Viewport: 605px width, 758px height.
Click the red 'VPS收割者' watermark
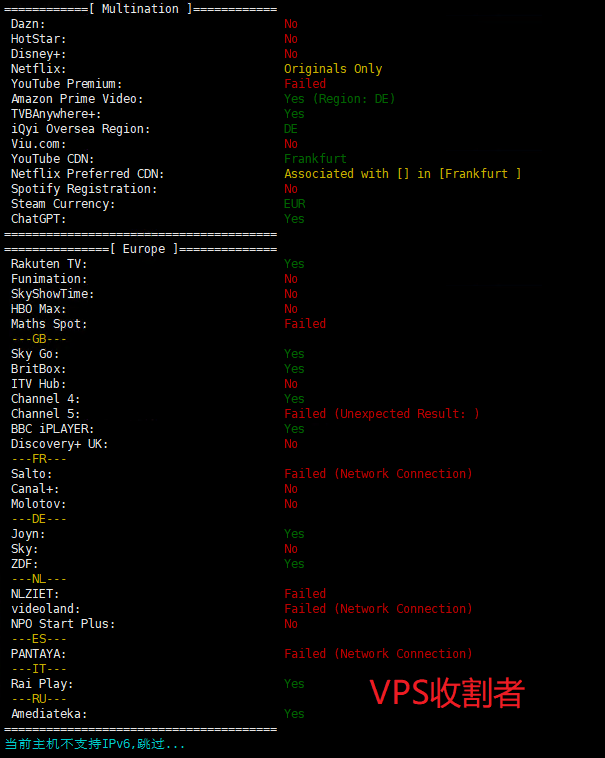click(x=447, y=693)
